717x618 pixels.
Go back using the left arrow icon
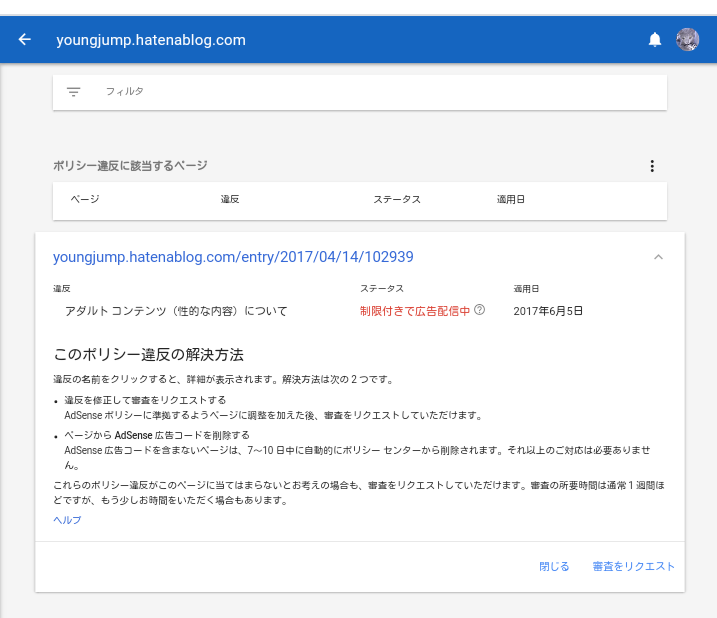(x=25, y=39)
